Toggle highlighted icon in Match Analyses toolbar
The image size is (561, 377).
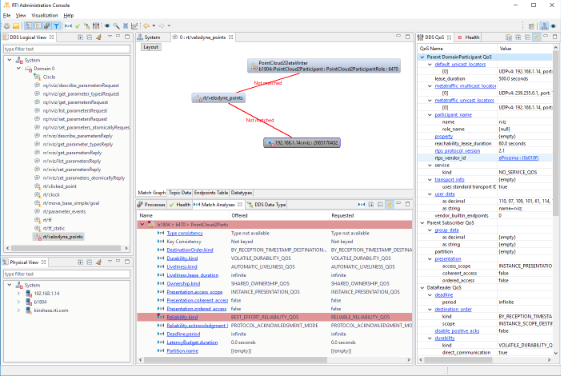[x=390, y=205]
